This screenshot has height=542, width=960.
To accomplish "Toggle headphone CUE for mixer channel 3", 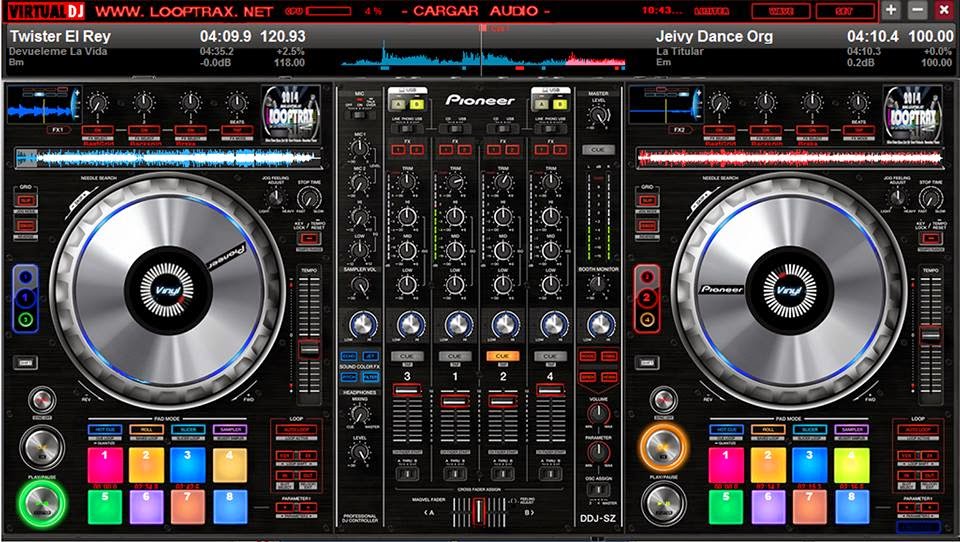I will pos(407,356).
